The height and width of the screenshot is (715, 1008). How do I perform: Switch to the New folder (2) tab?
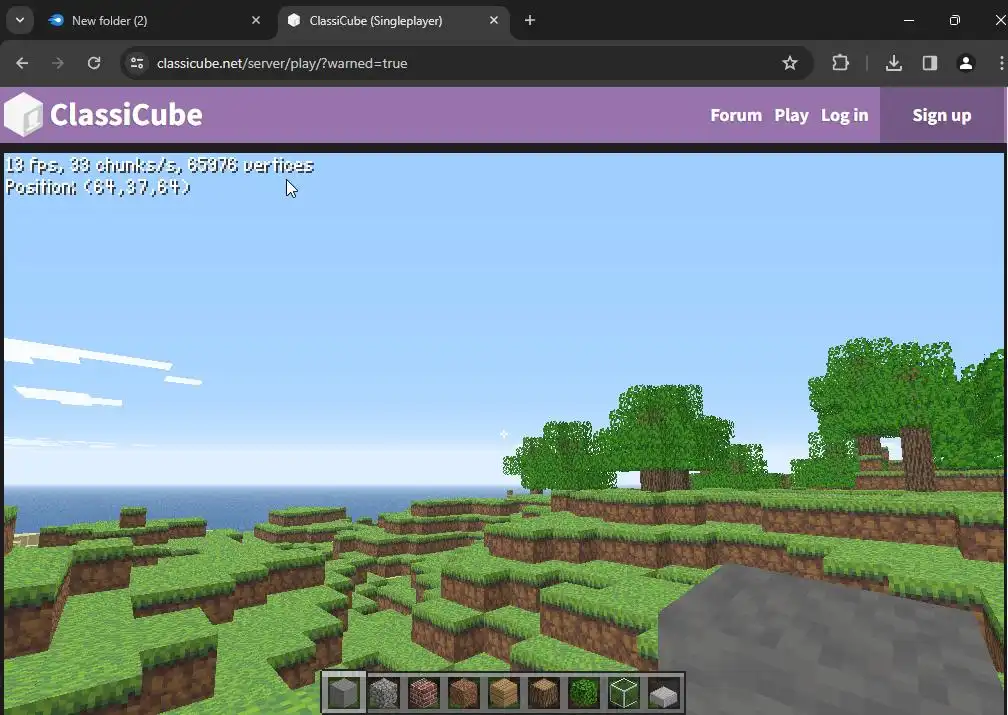pyautogui.click(x=156, y=21)
